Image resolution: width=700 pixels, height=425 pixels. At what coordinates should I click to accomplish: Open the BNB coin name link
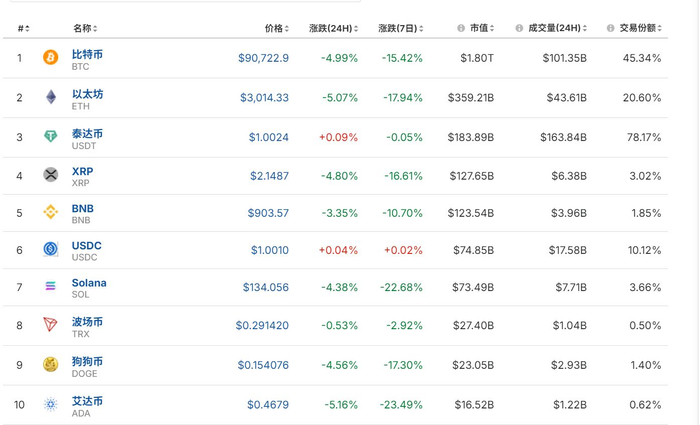pyautogui.click(x=83, y=208)
